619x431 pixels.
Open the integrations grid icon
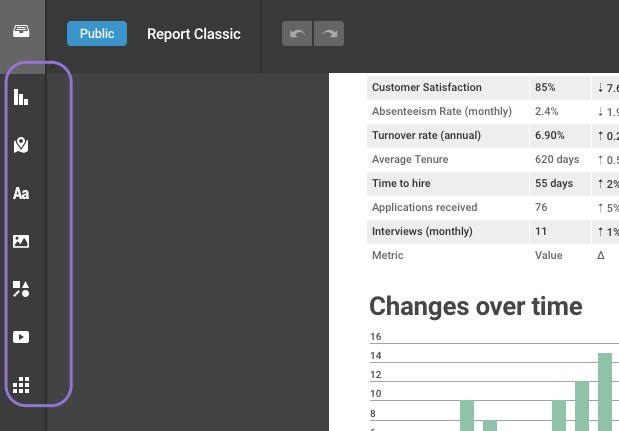[x=21, y=385]
